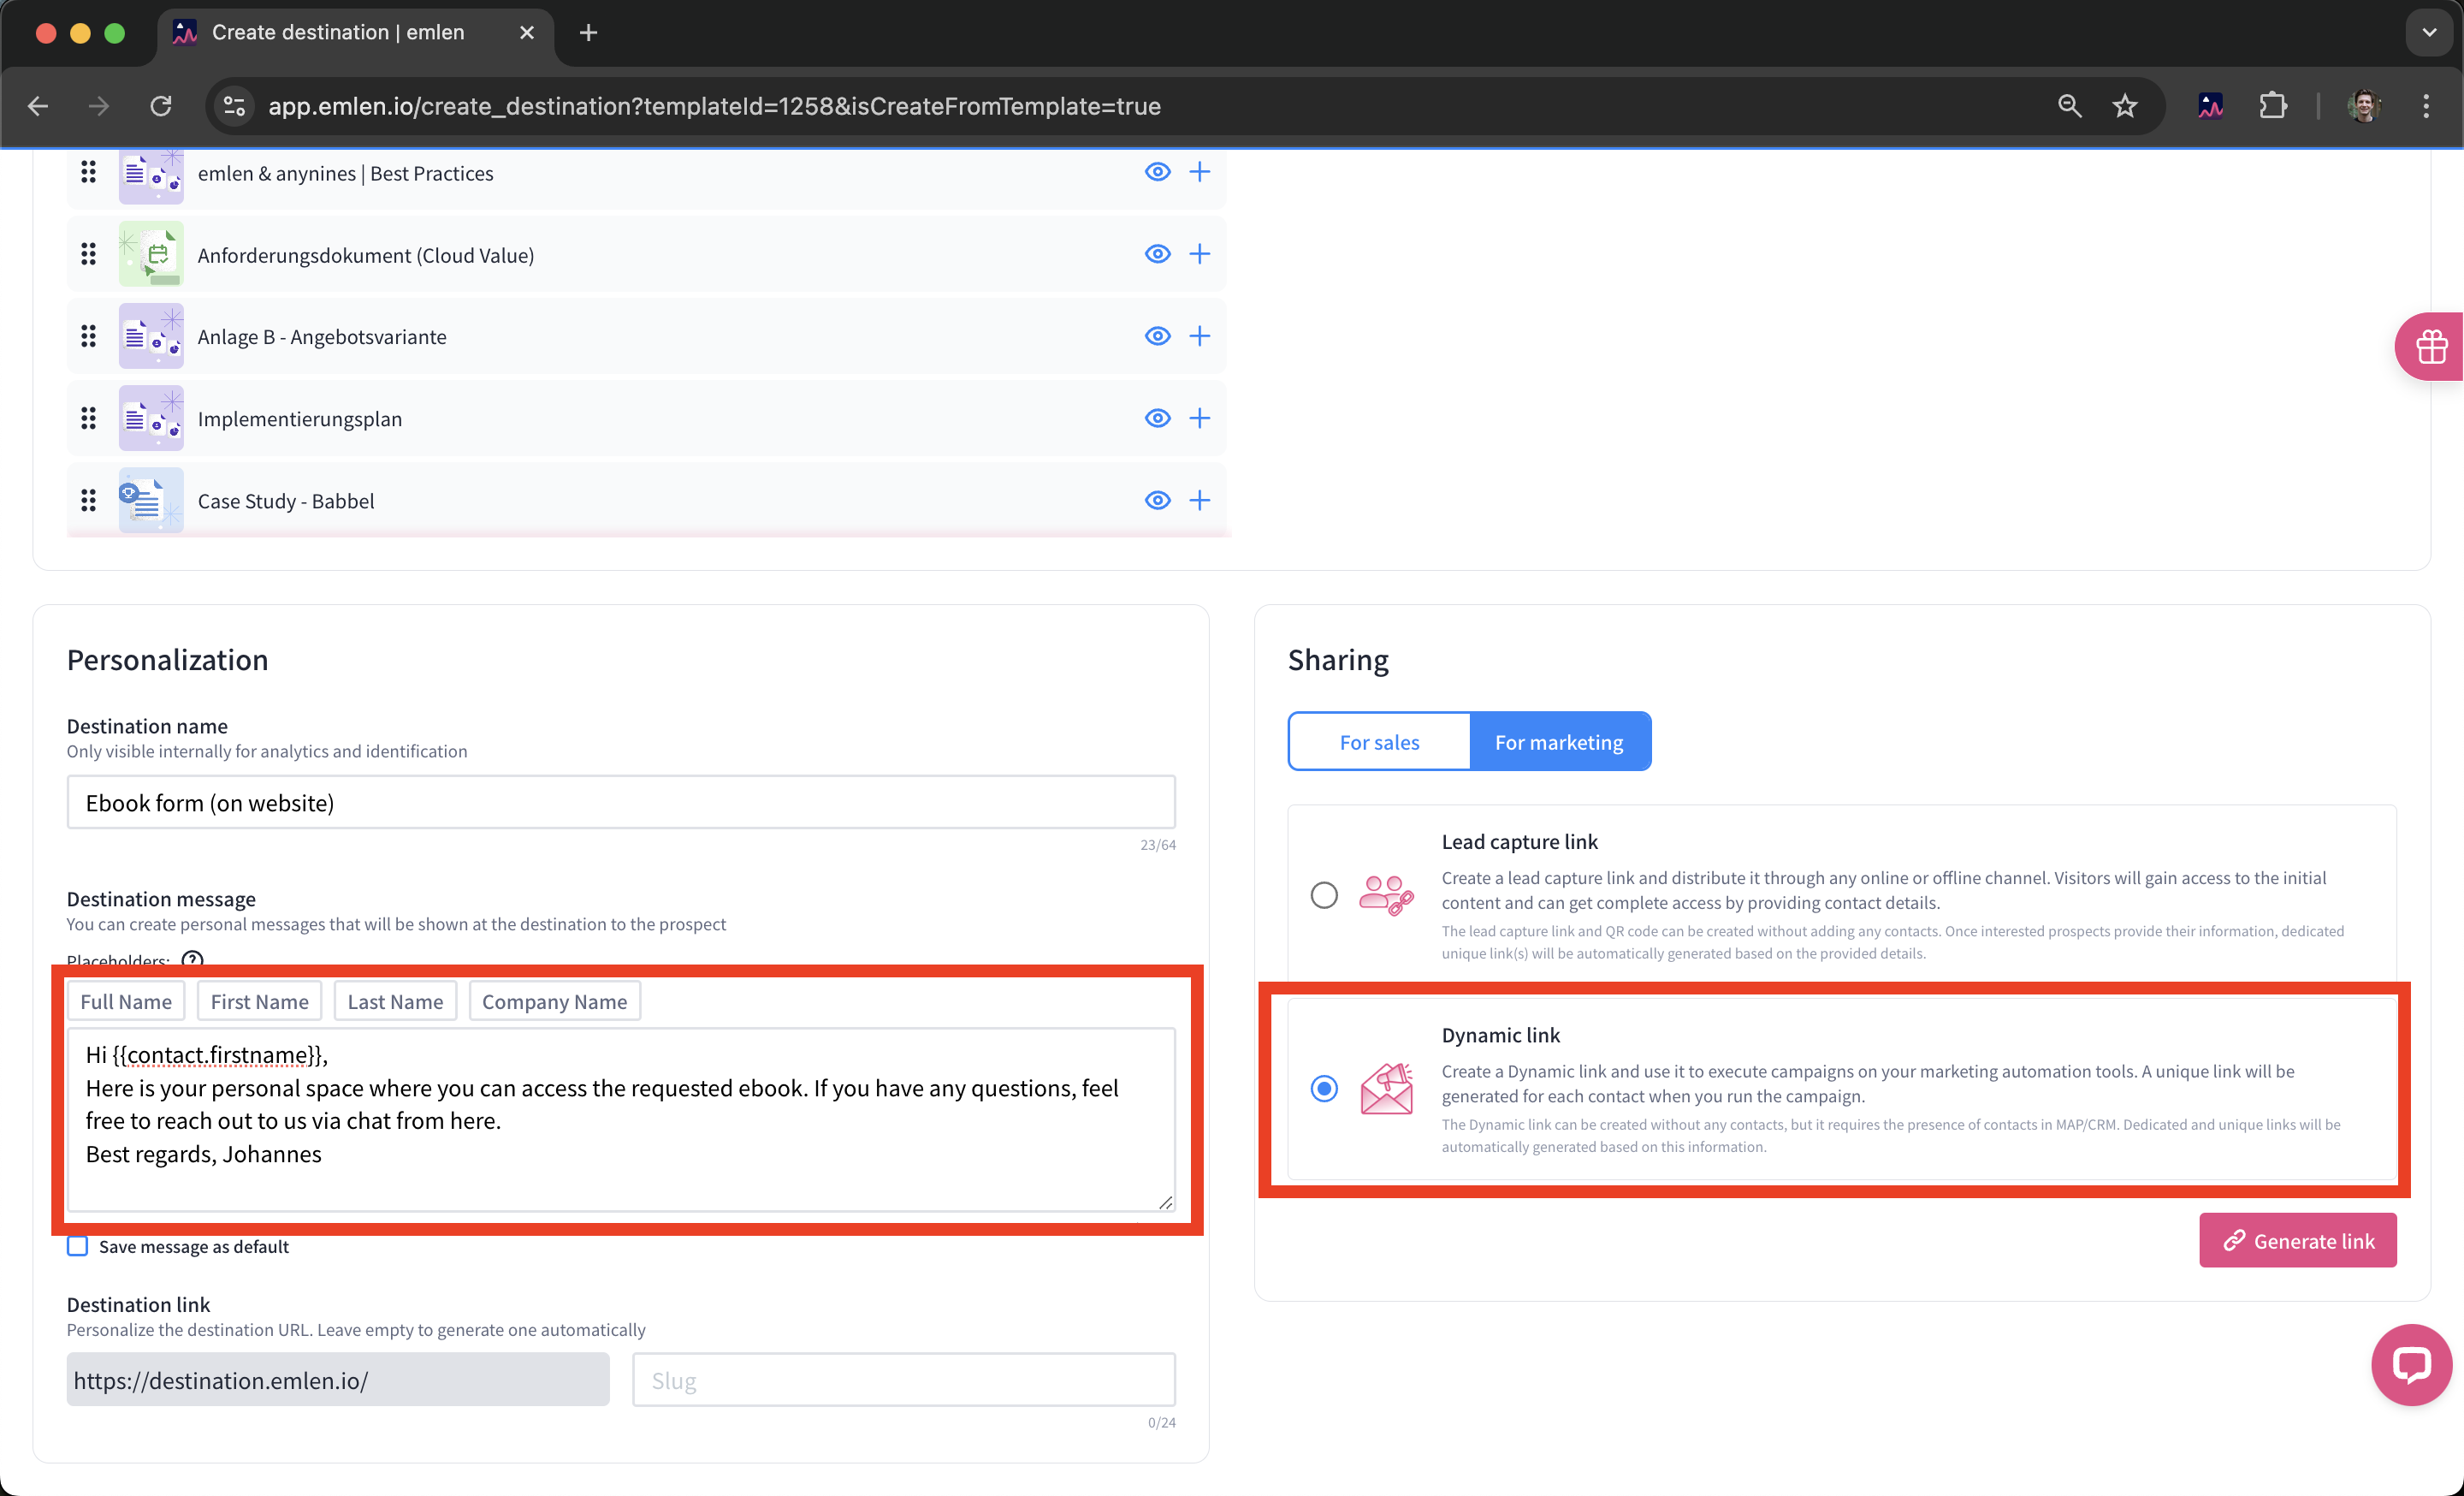Screen dimensions: 2464x1496
Task: Add Case Study - Babbel with plus icon
Action: (1199, 500)
